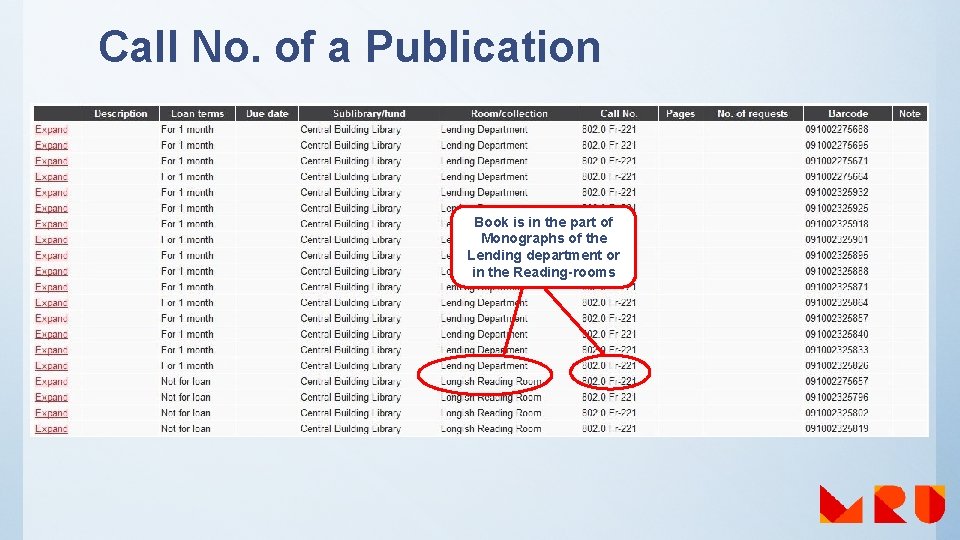Viewport: 960px width, 540px height.
Task: Select barcode value 091002275688
Action: [837, 130]
